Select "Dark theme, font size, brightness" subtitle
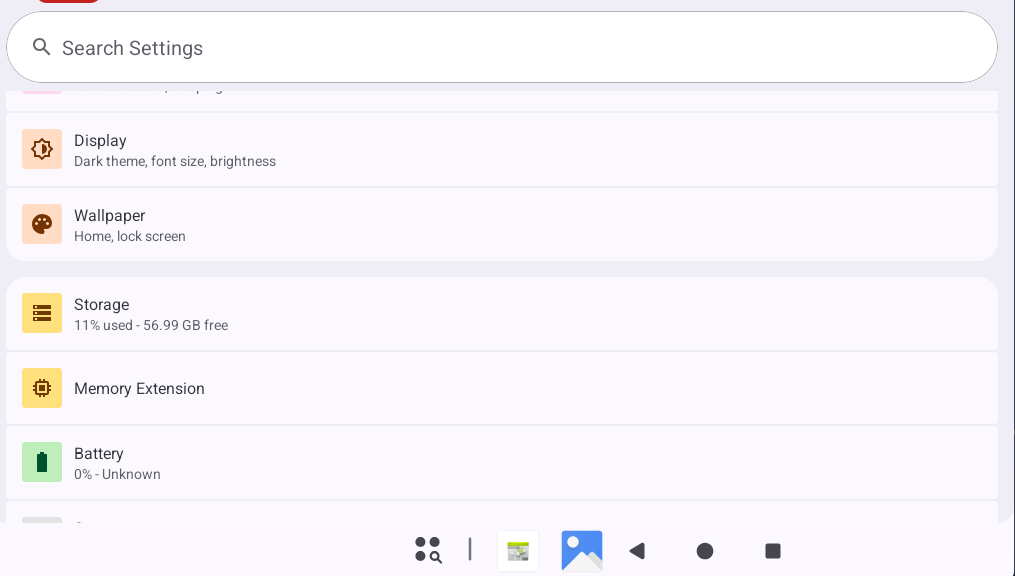Viewport: 1015px width, 576px height. [x=175, y=161]
